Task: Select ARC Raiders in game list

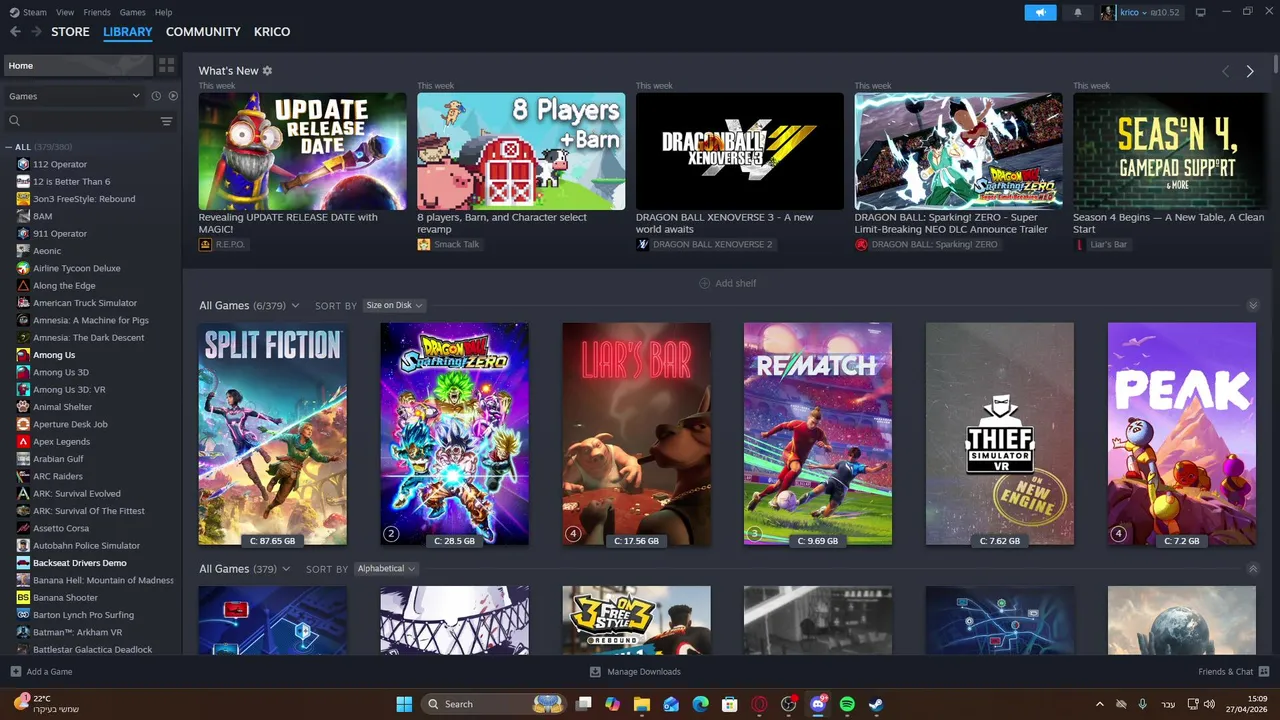Action: tap(58, 476)
